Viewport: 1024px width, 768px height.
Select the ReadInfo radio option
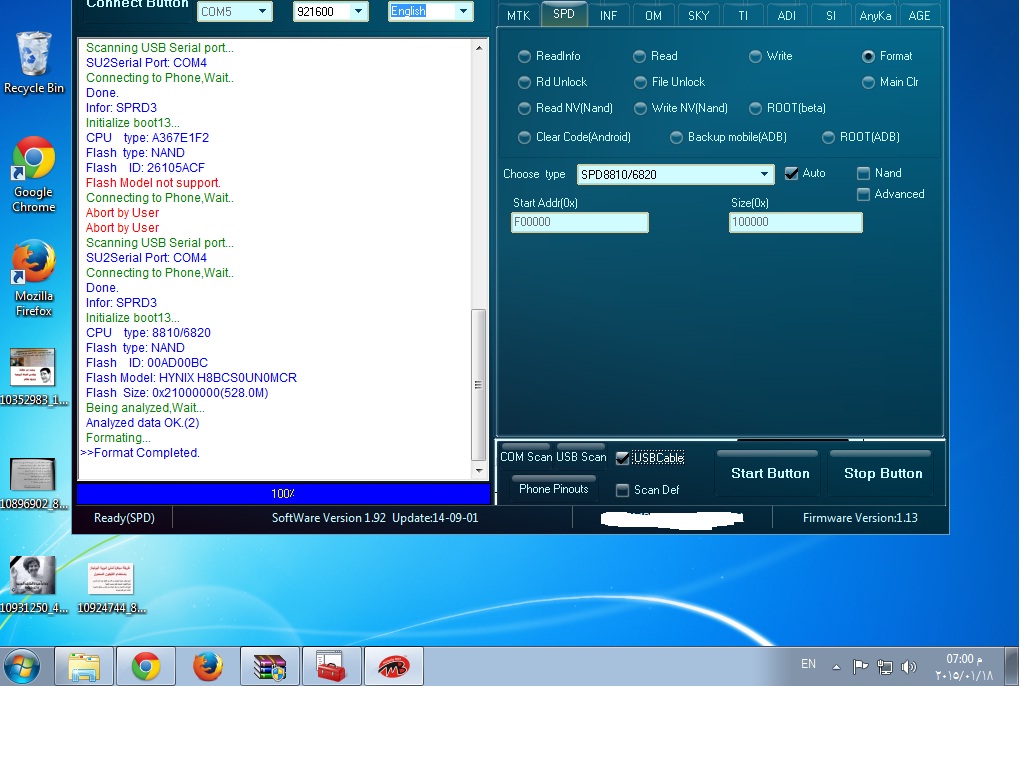549,56
